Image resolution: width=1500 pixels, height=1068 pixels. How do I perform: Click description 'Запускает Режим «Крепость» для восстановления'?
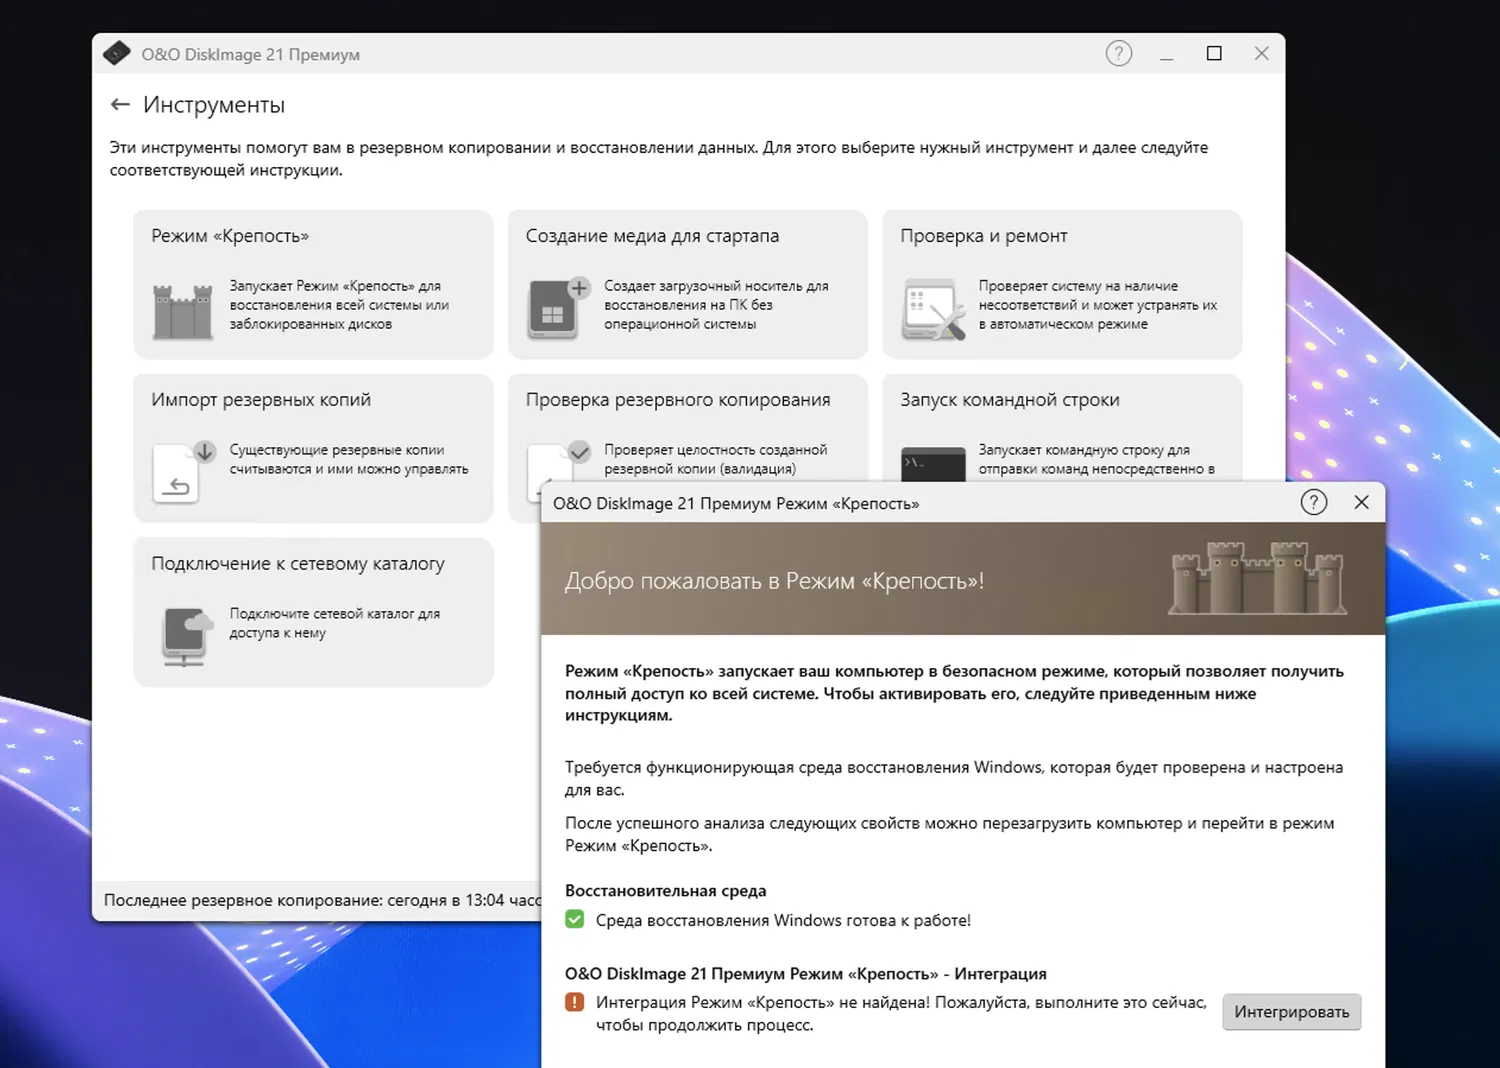point(339,305)
